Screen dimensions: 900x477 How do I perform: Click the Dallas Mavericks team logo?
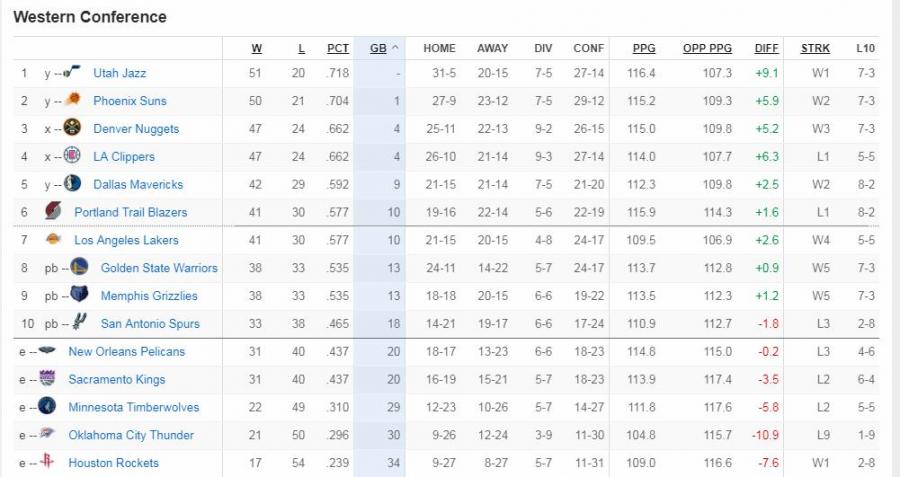point(72,183)
